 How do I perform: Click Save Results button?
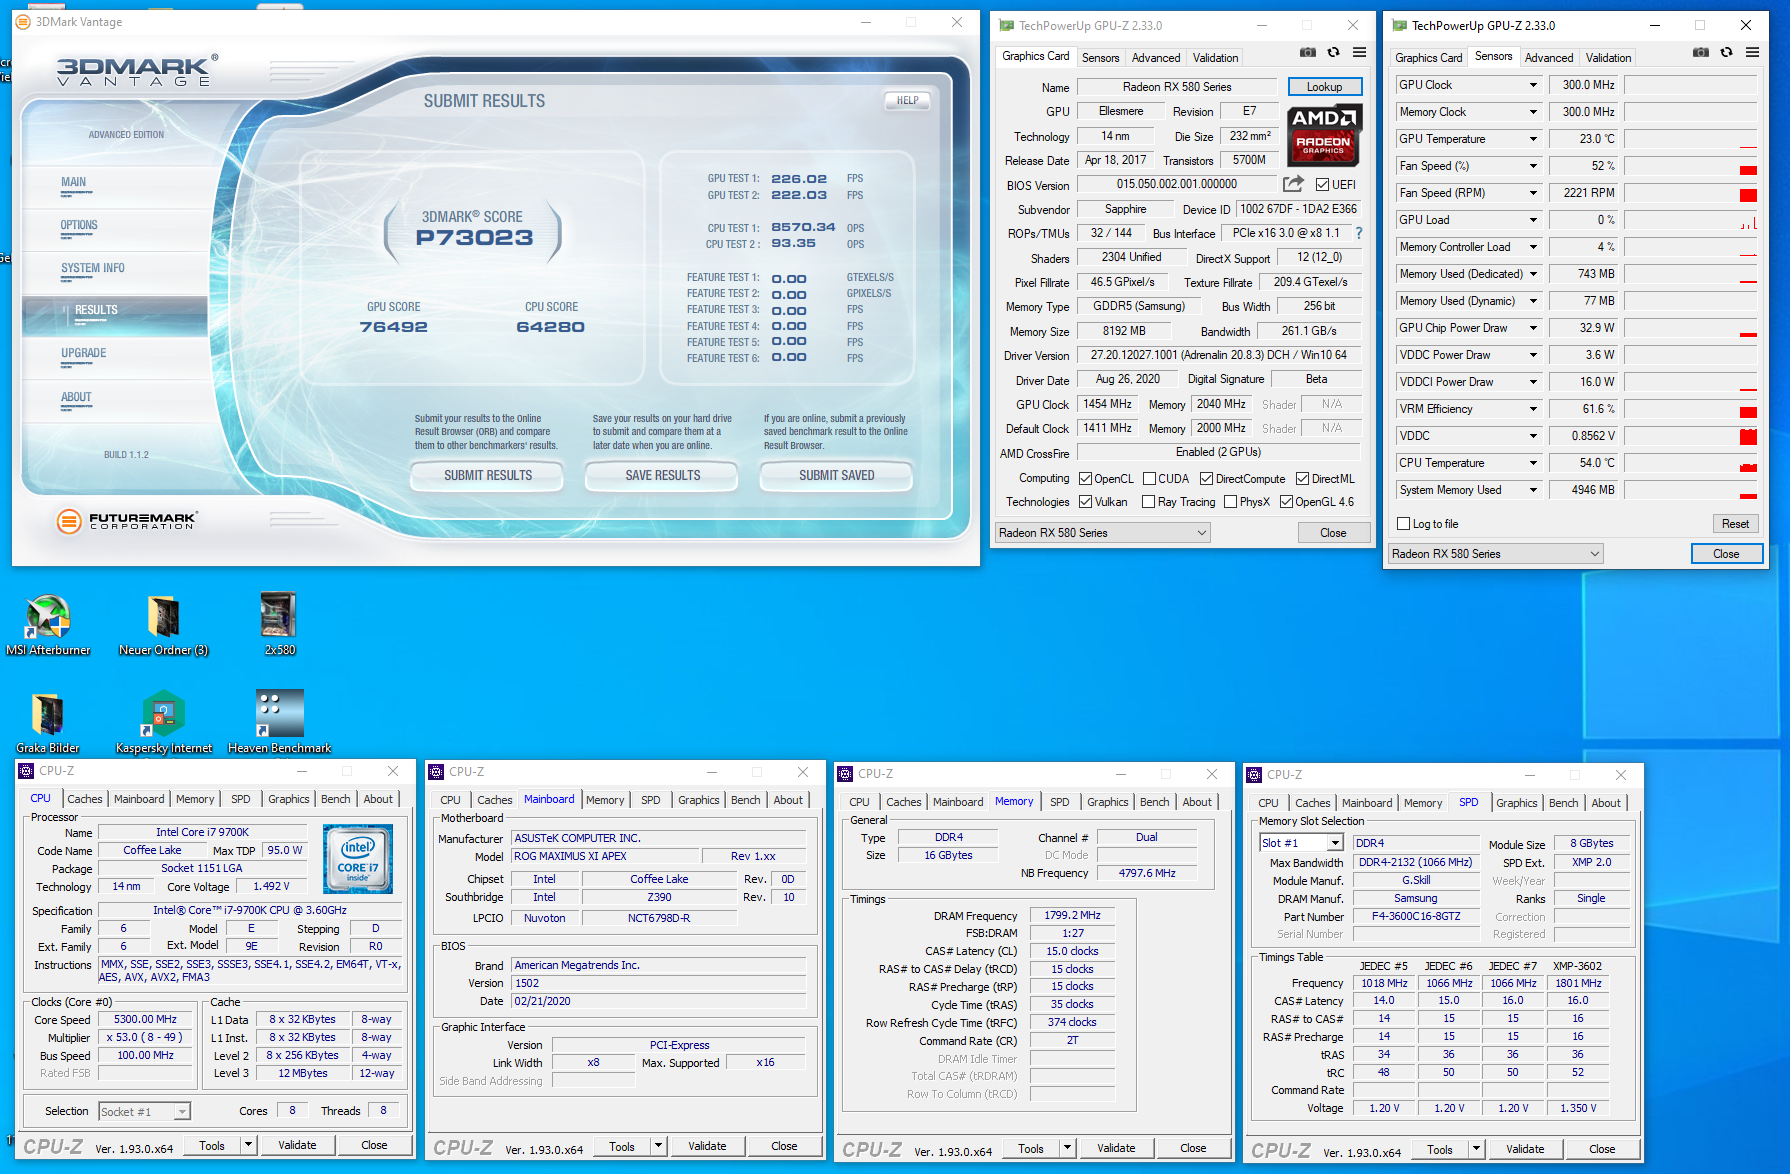click(662, 476)
